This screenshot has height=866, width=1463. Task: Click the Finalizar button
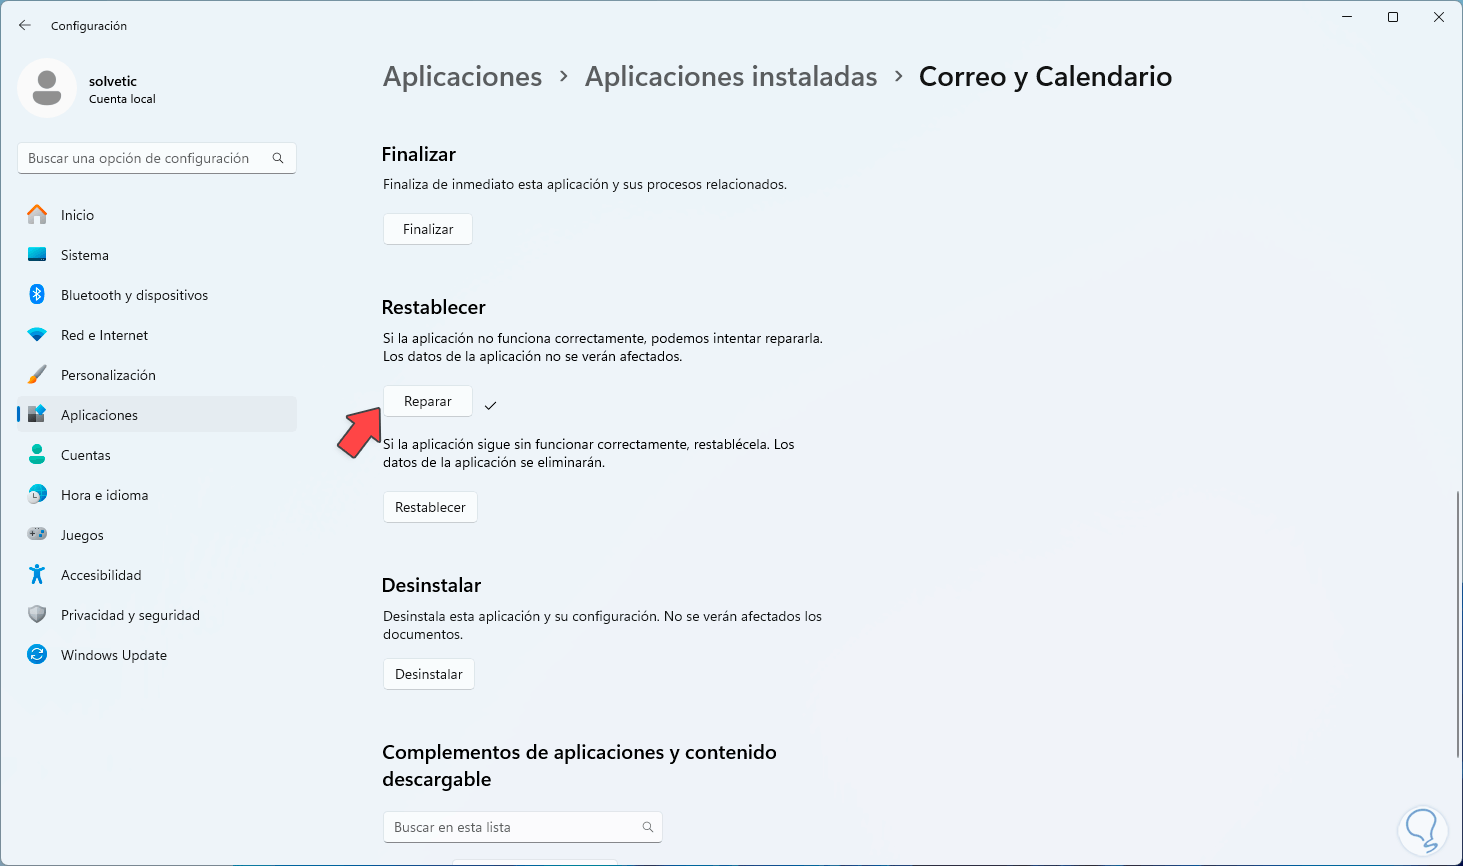tap(428, 229)
